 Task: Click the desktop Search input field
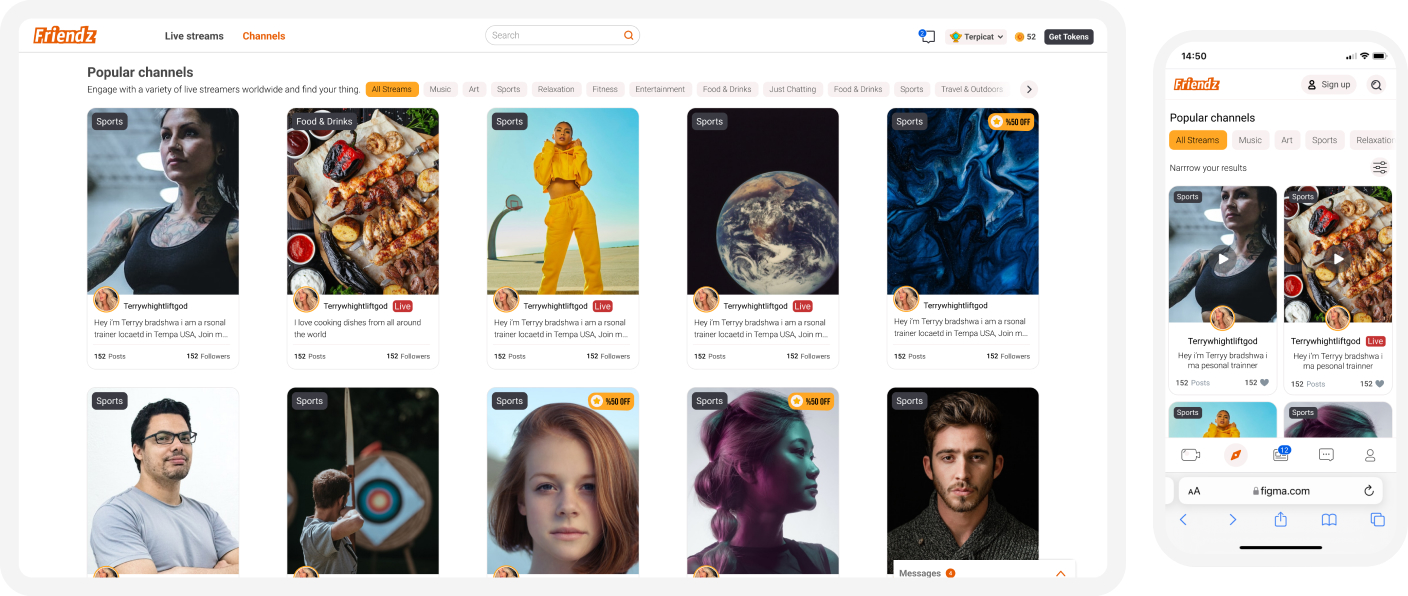coord(562,36)
